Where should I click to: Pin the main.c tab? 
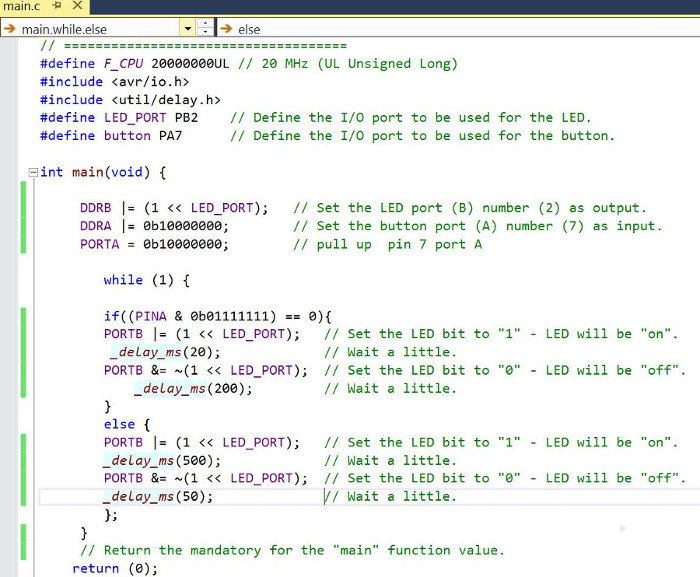(x=57, y=5)
